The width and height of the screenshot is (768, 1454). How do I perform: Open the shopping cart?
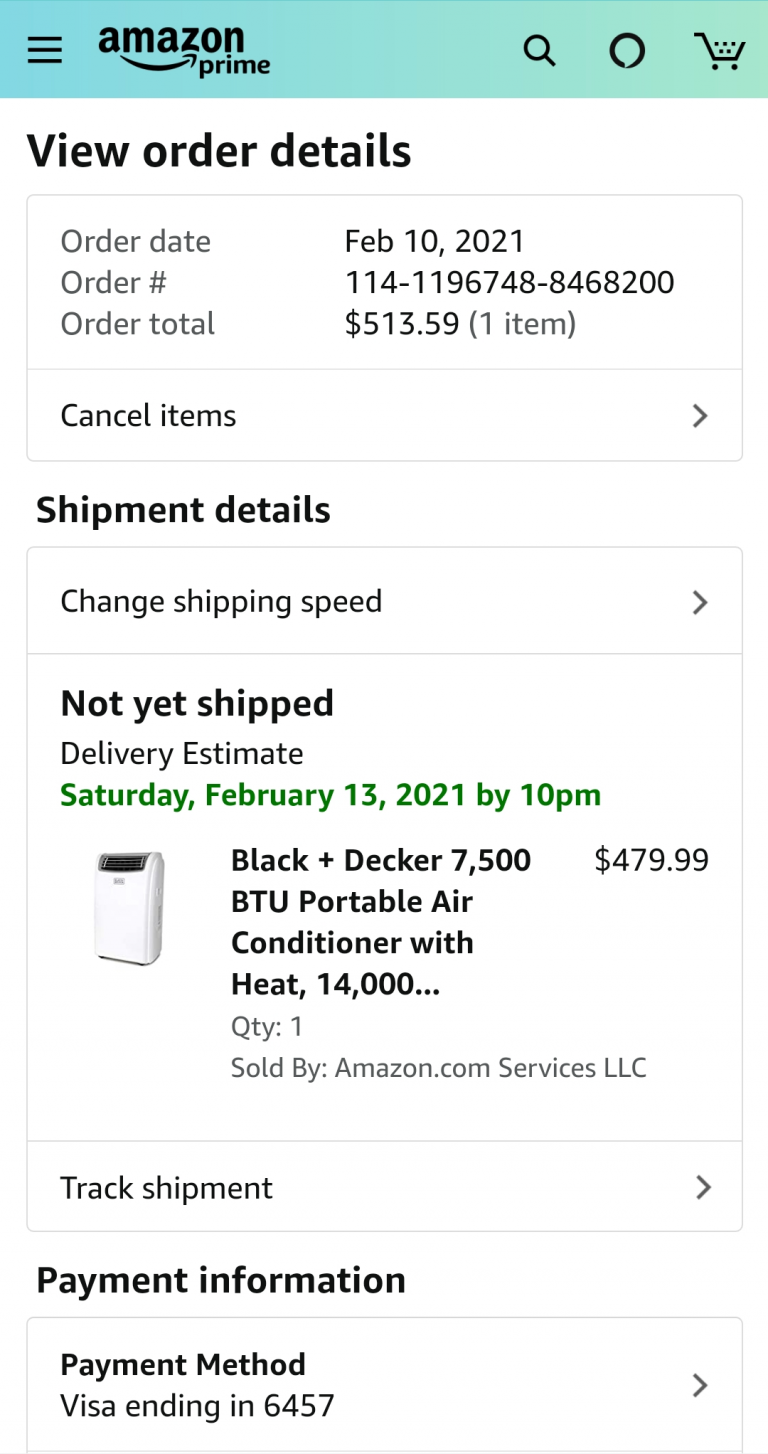click(719, 51)
